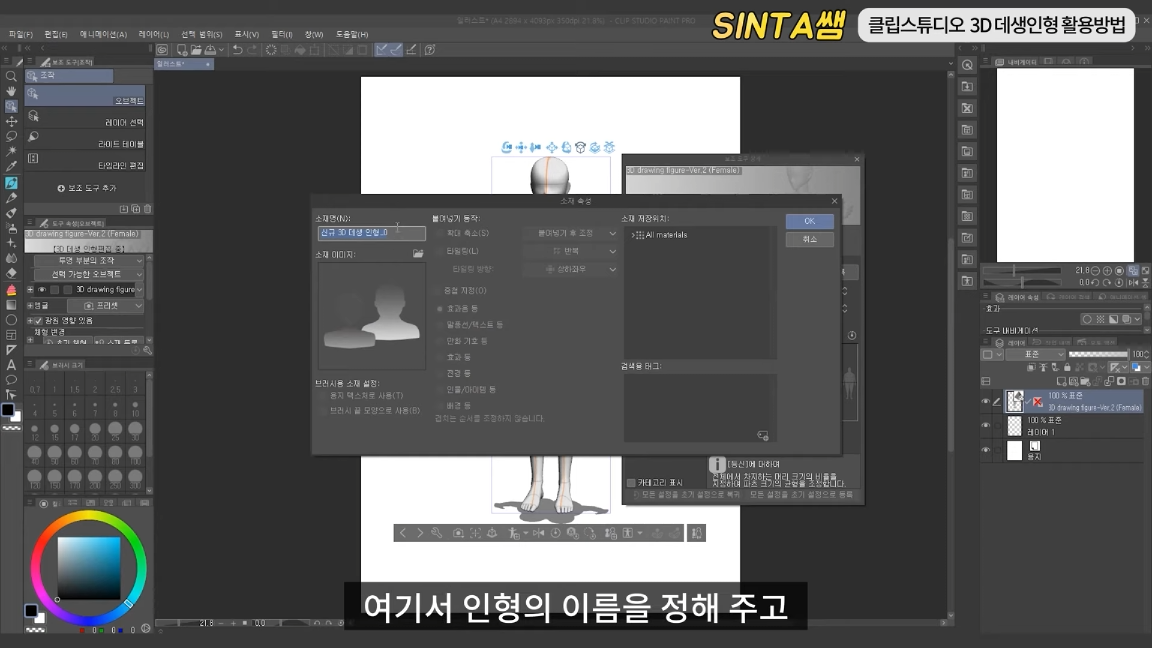The image size is (1152, 648).
Task: Click previous arrow on 3D object launcher
Action: pos(403,533)
